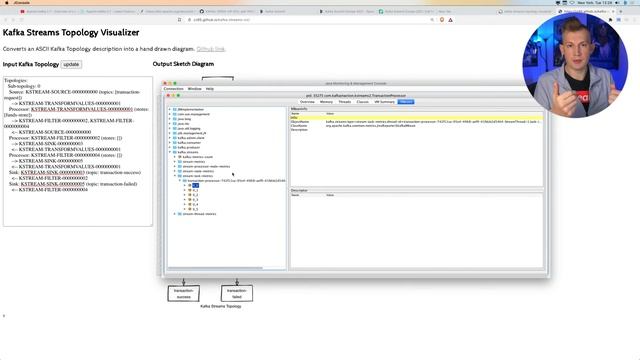This screenshot has width=640, height=360.
Task: Collapse the stream-task-metrics node
Action: pos(175,176)
